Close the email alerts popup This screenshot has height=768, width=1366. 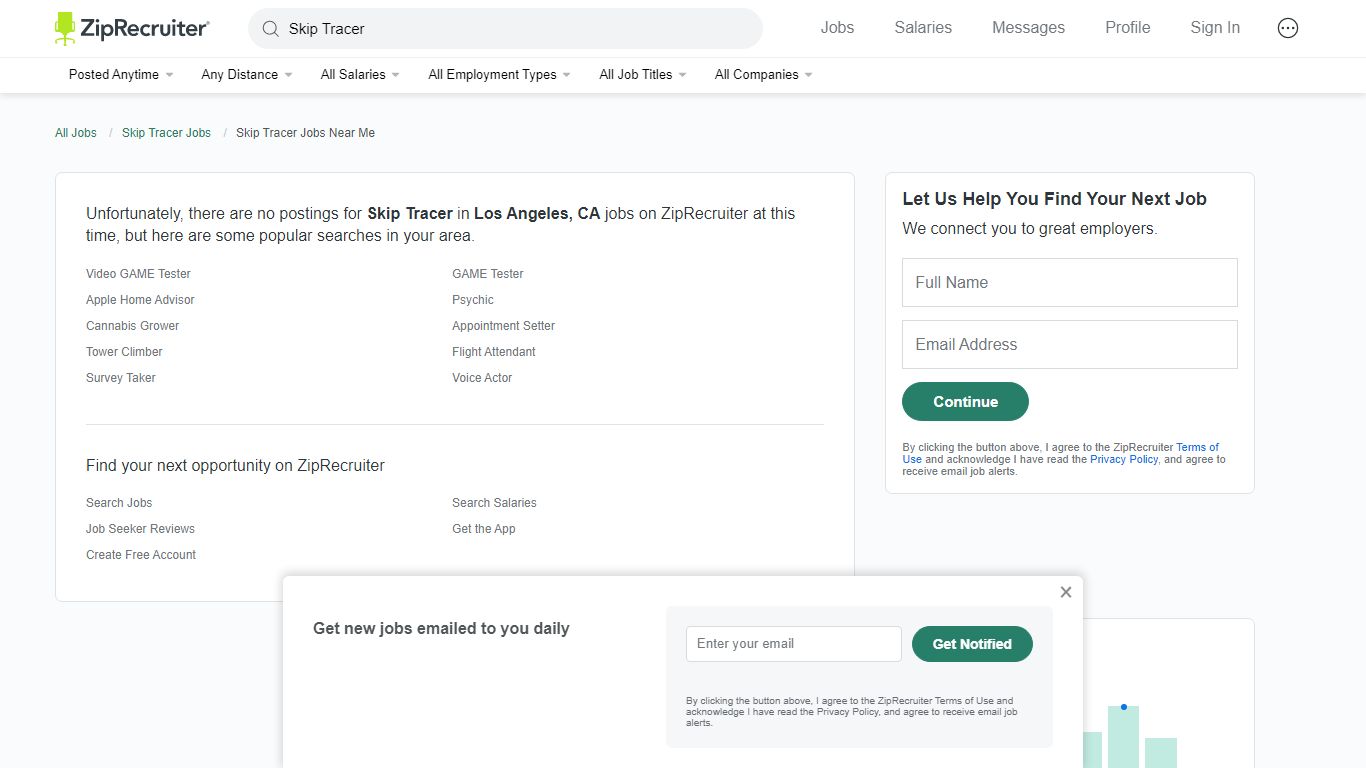tap(1066, 592)
